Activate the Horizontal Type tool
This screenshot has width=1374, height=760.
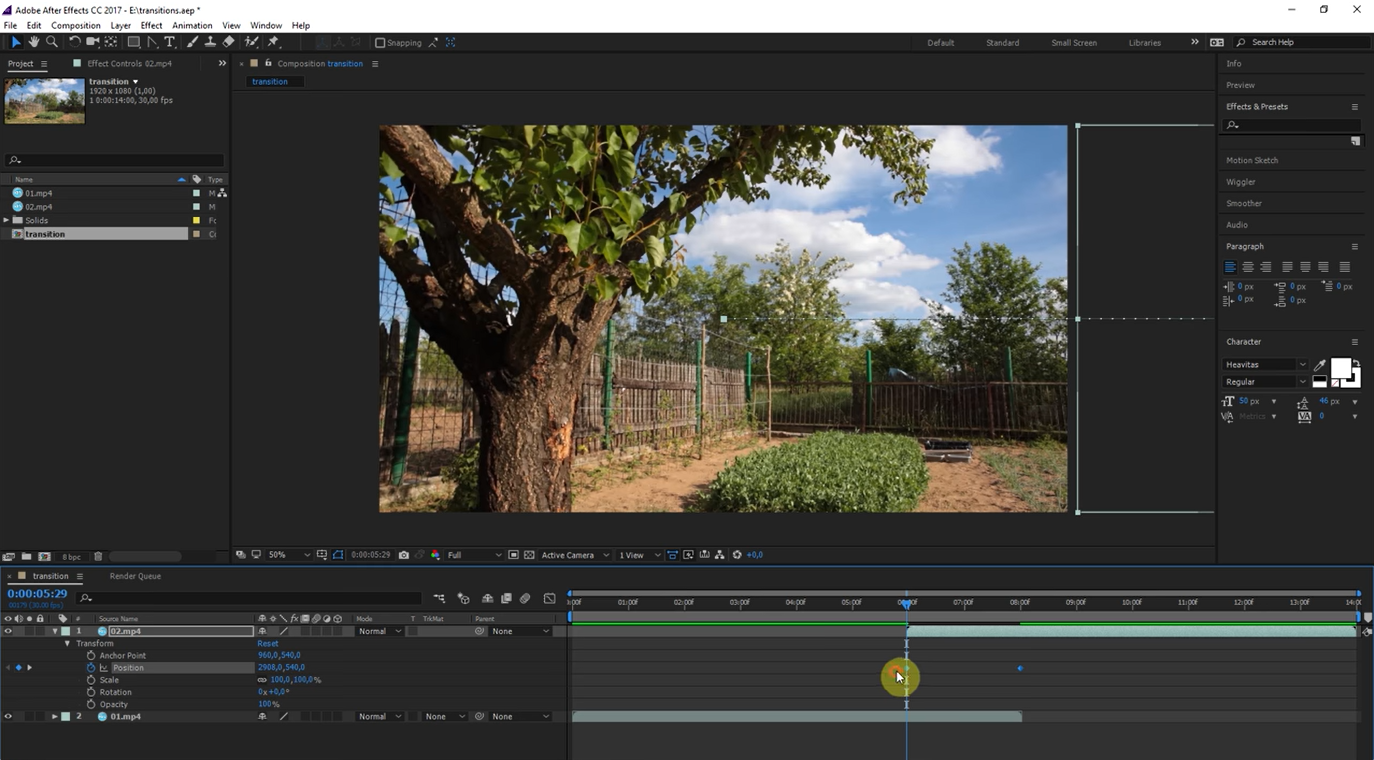point(170,42)
